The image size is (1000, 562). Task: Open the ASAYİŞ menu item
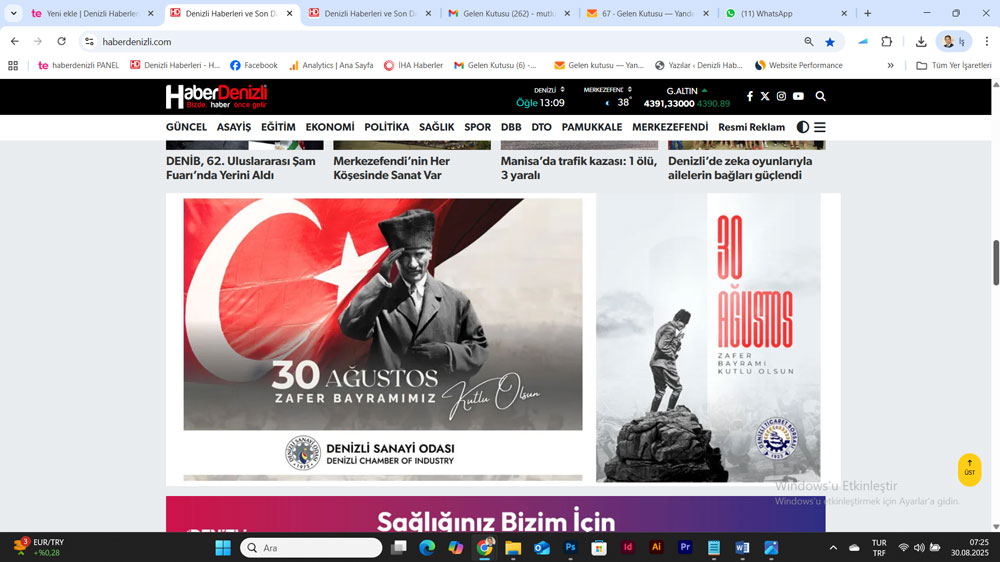(x=234, y=127)
